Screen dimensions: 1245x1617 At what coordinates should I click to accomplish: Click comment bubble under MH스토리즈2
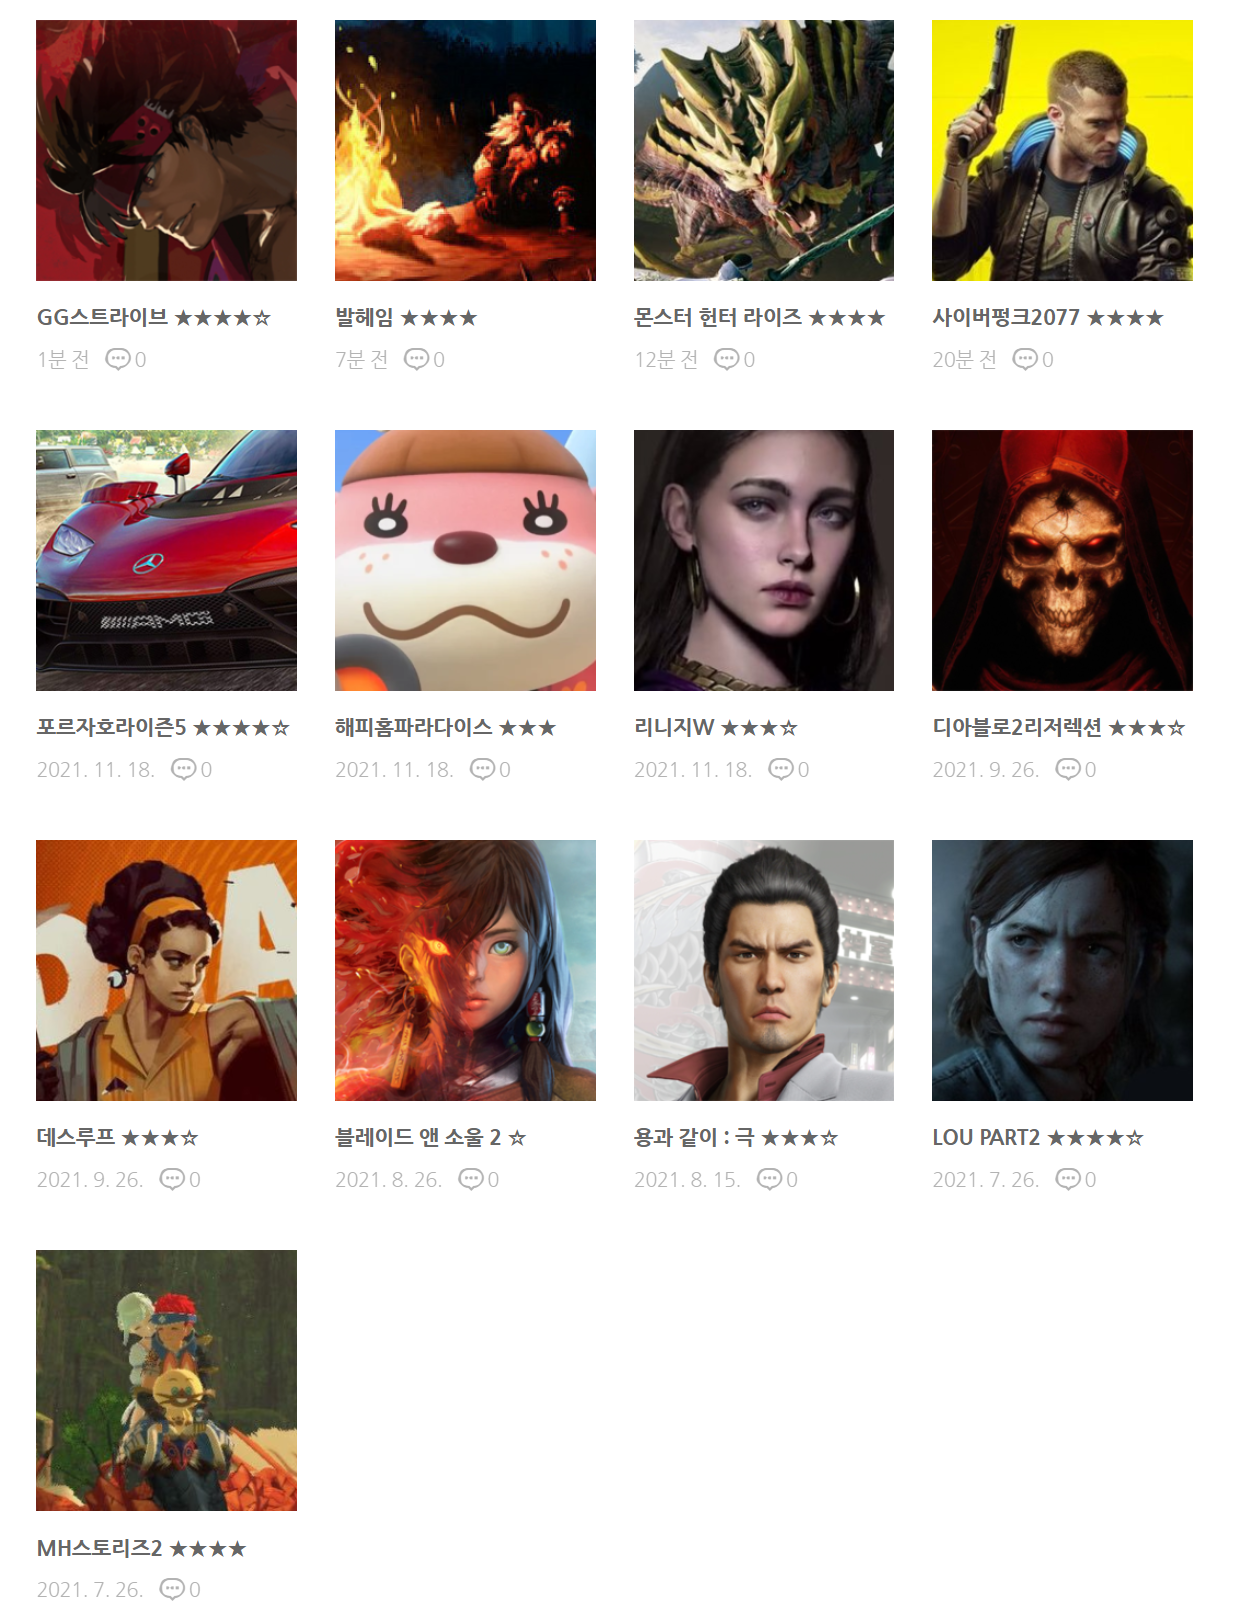click(172, 1588)
